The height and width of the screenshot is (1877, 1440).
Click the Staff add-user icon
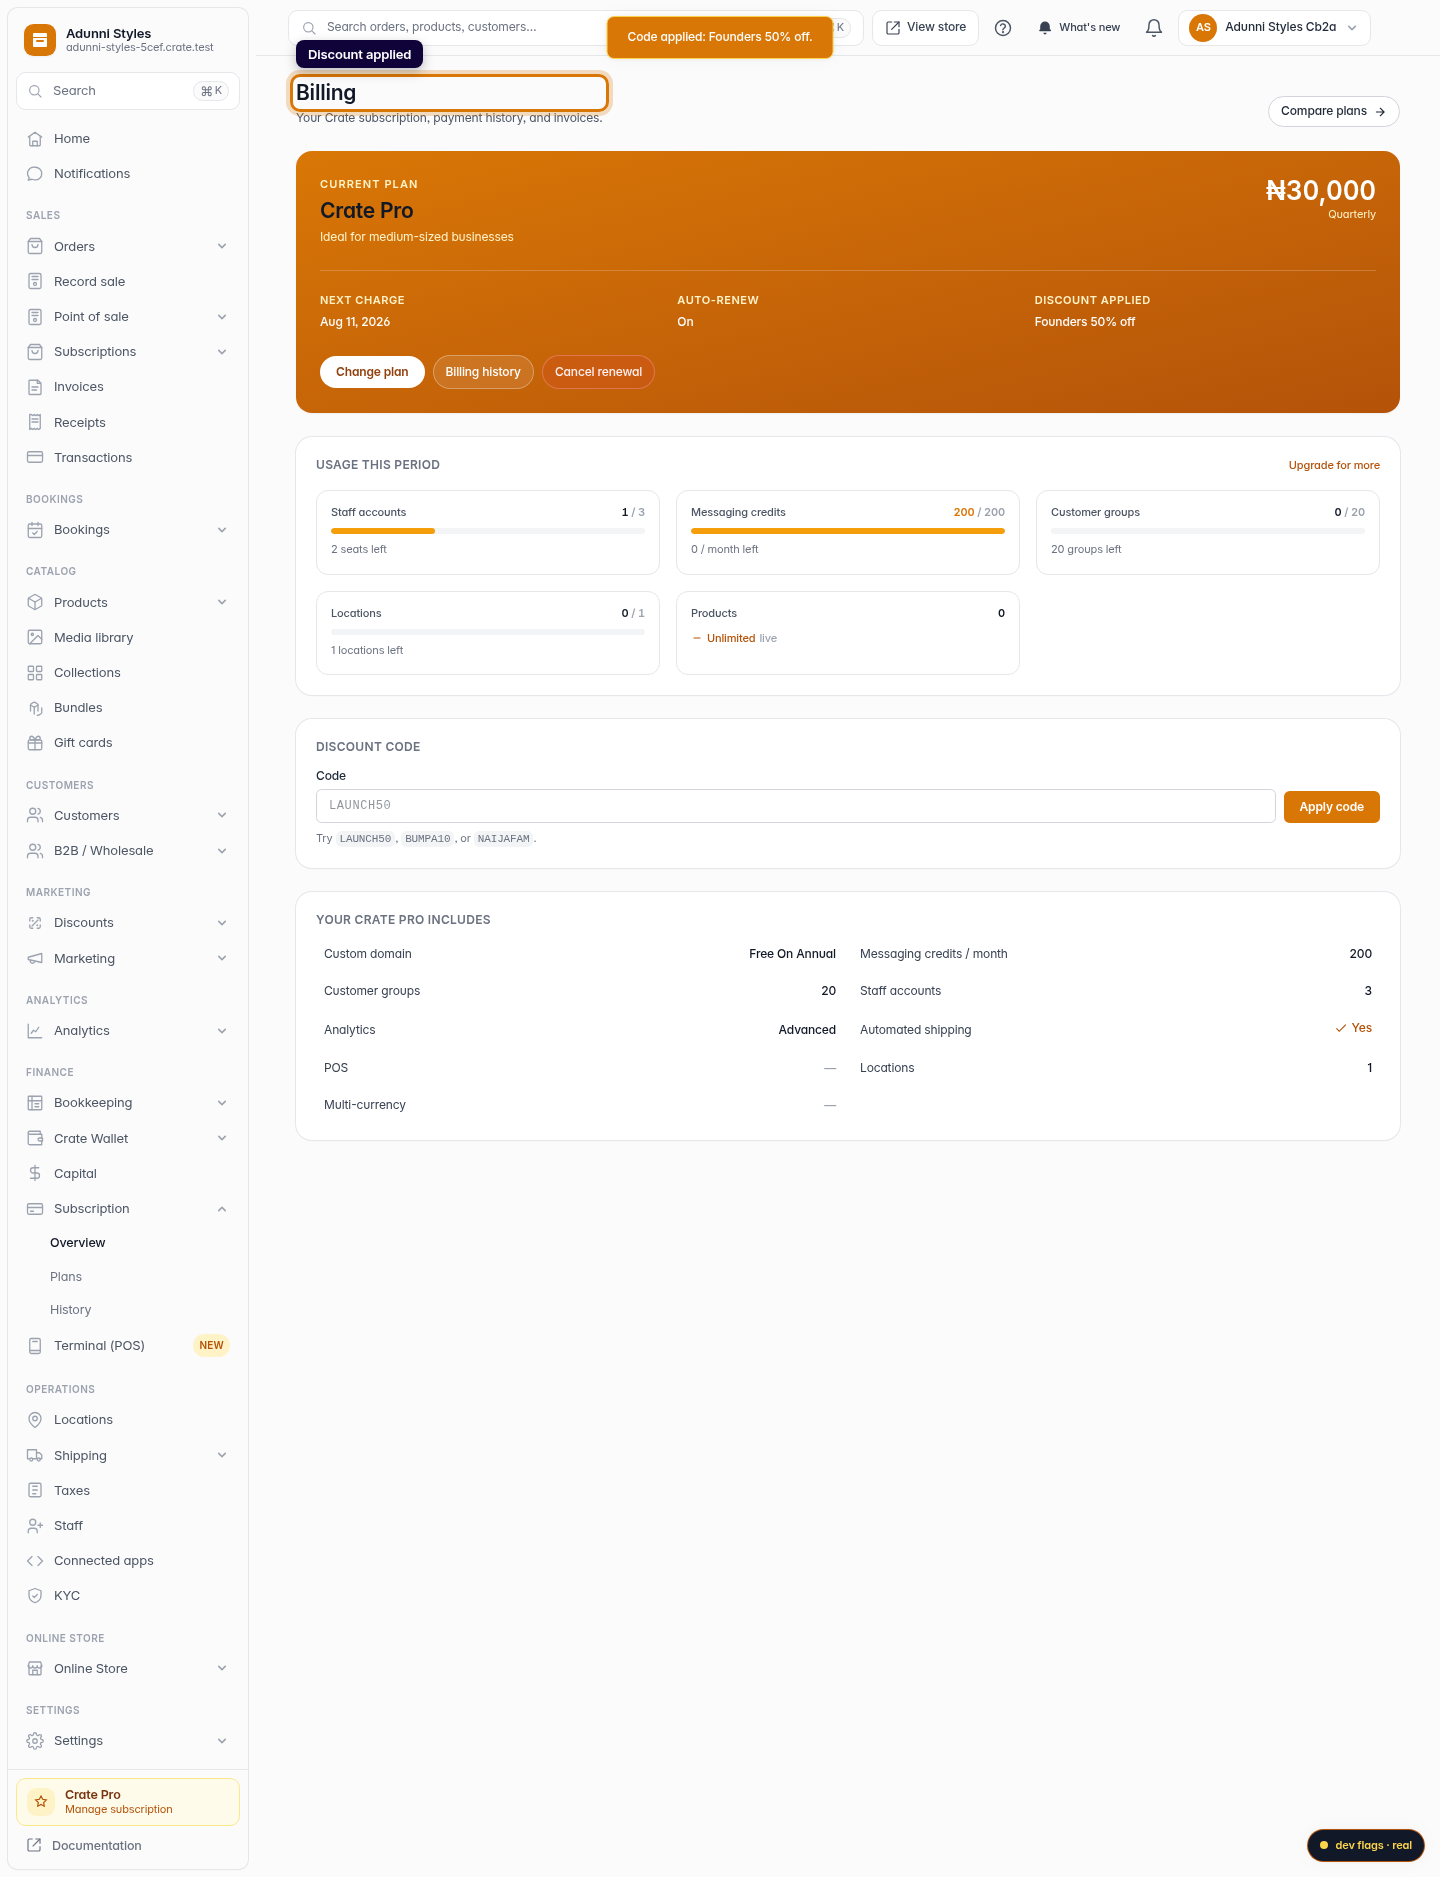click(35, 1526)
